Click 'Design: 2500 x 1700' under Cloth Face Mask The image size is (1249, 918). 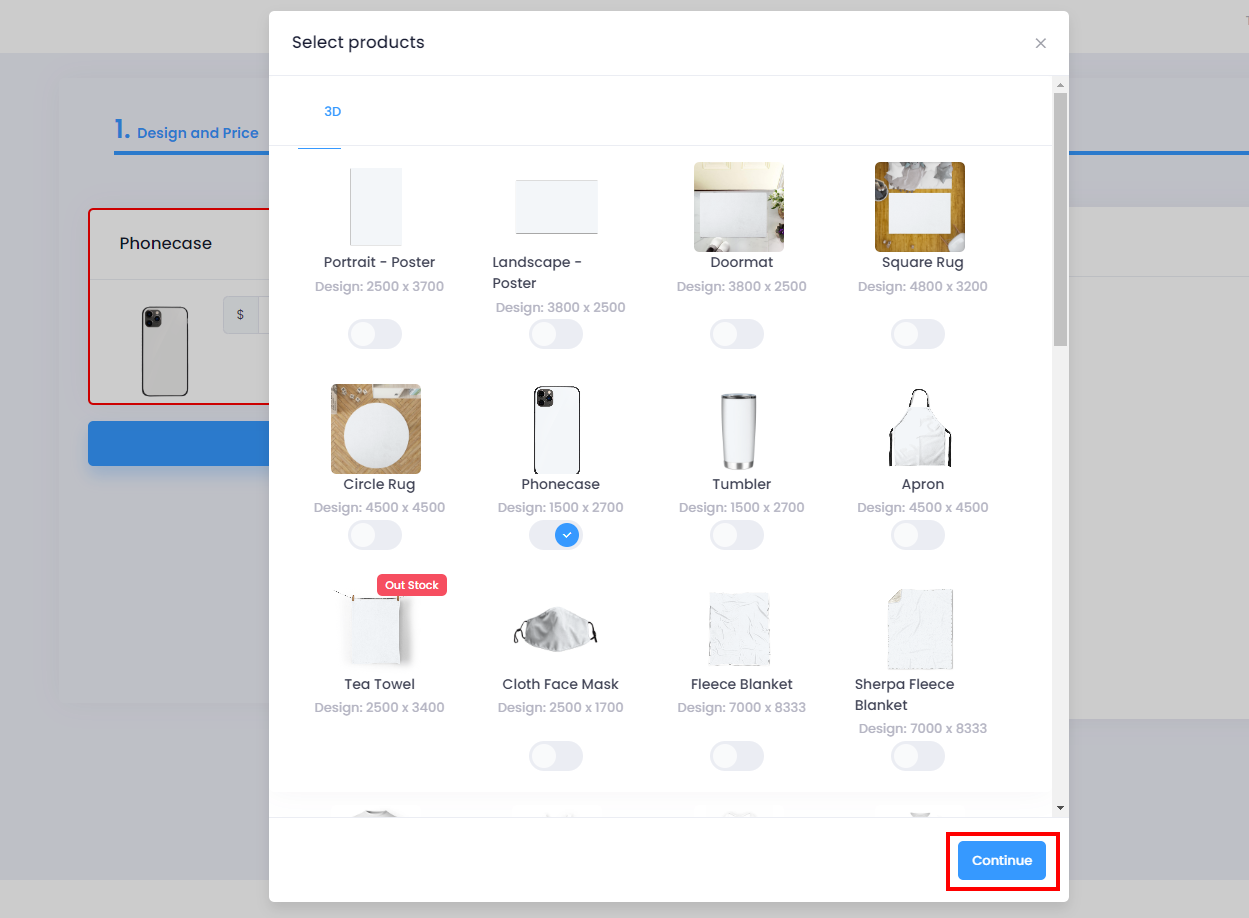pyautogui.click(x=560, y=707)
